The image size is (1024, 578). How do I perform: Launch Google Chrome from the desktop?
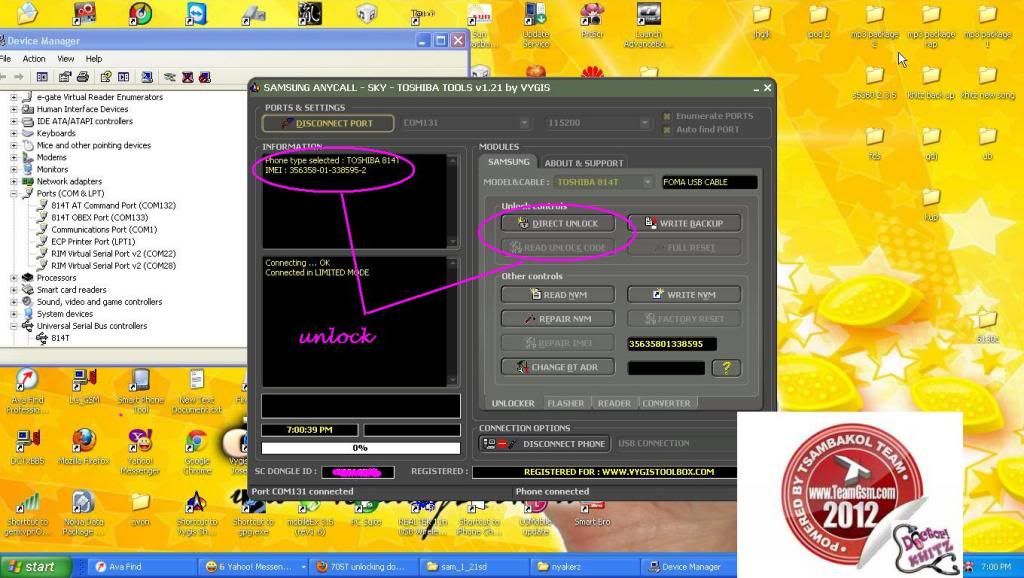197,442
